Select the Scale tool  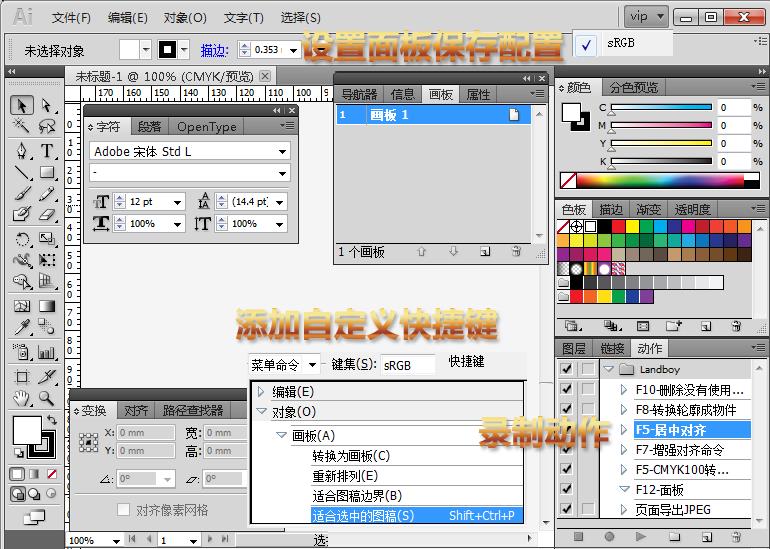pyautogui.click(x=47, y=239)
